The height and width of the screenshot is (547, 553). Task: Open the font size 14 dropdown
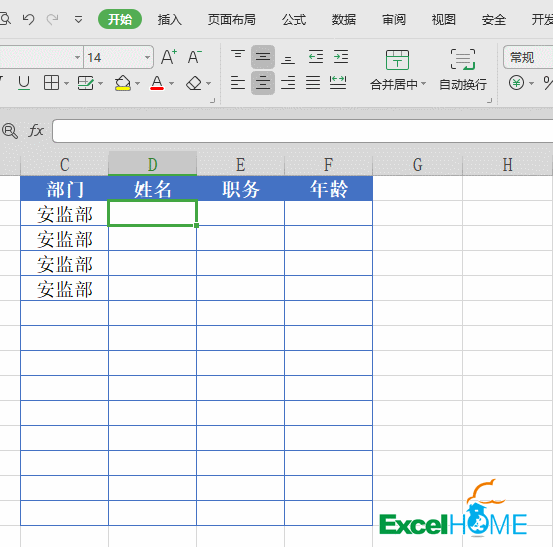147,57
